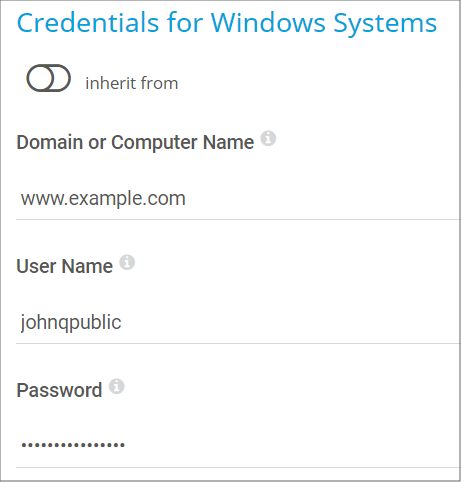Toggle the inherit from switch
Image resolution: width=461 pixels, height=482 pixels.
pyautogui.click(x=48, y=78)
